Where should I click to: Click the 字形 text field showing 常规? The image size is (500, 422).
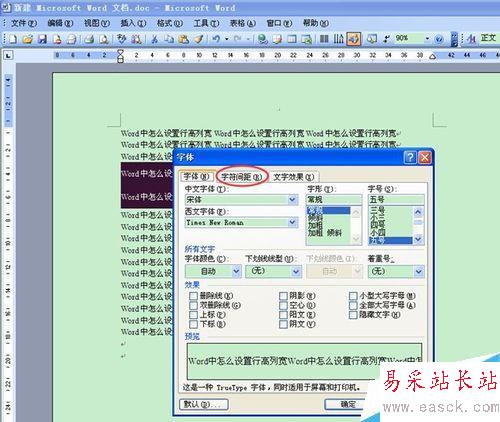click(x=334, y=200)
